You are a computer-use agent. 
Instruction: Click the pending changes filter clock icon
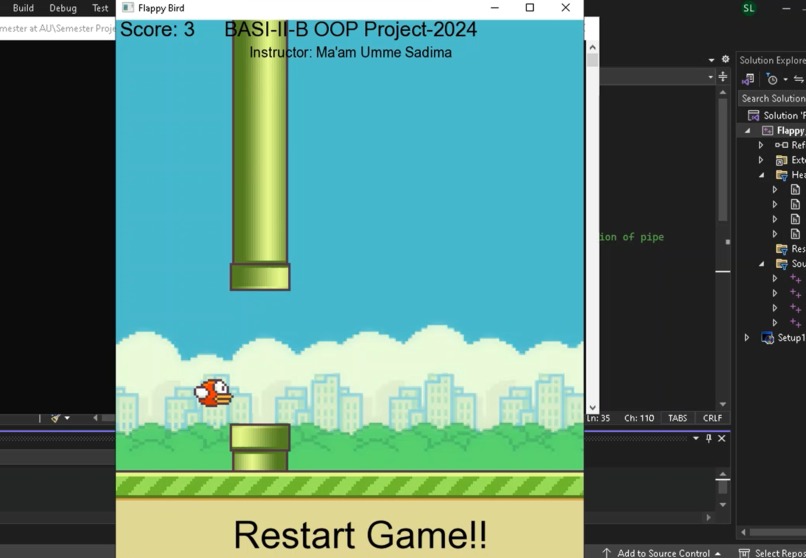[x=772, y=79]
